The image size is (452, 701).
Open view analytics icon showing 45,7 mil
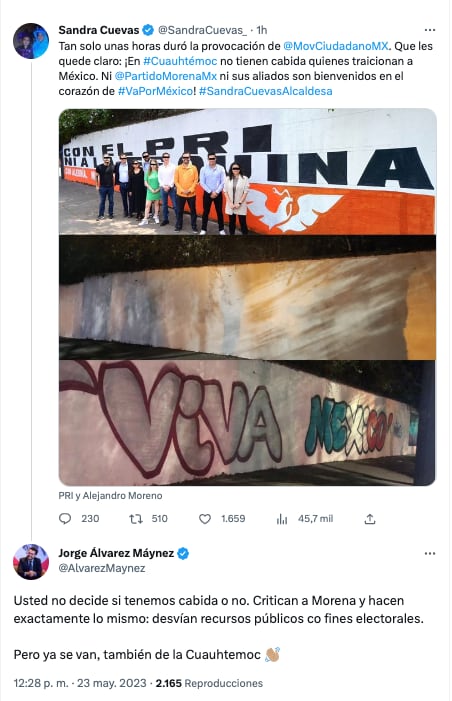[x=282, y=519]
